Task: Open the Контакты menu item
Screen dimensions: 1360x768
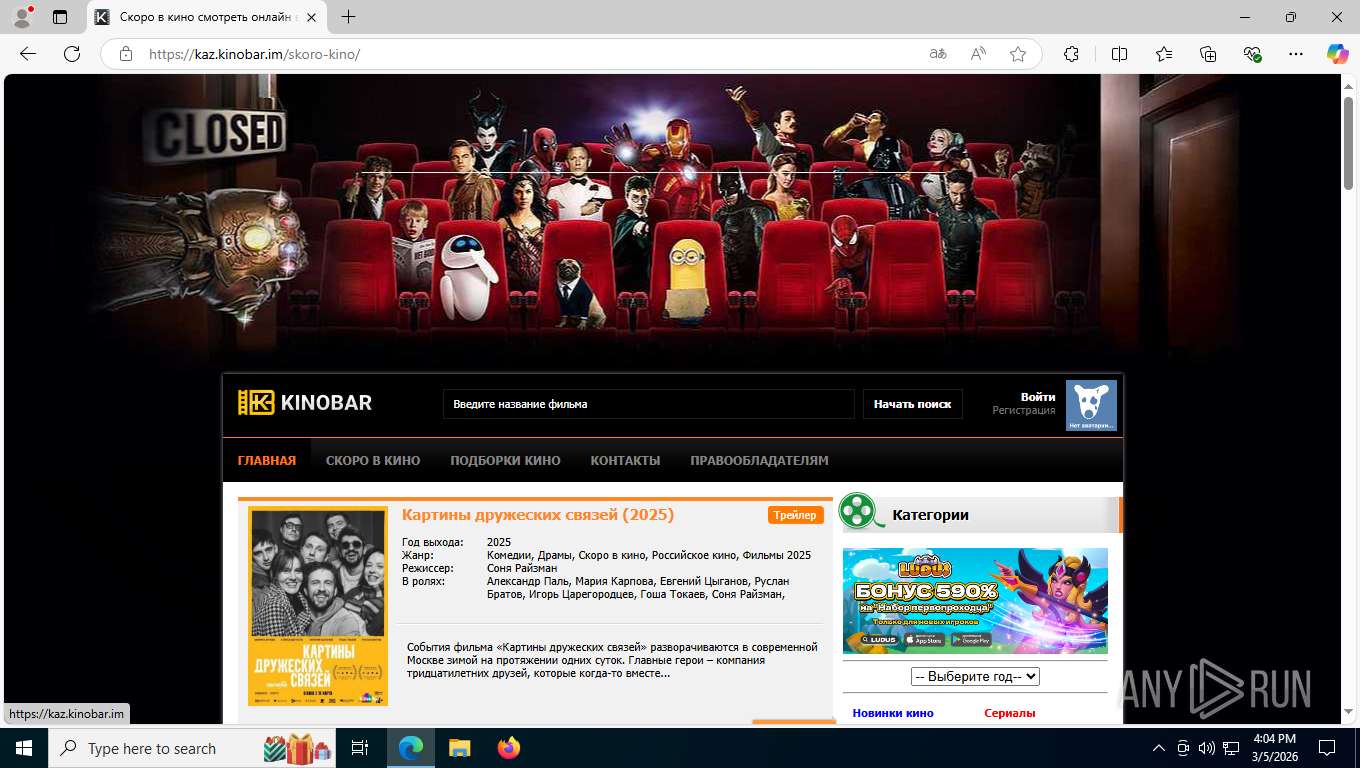Action: coord(625,461)
